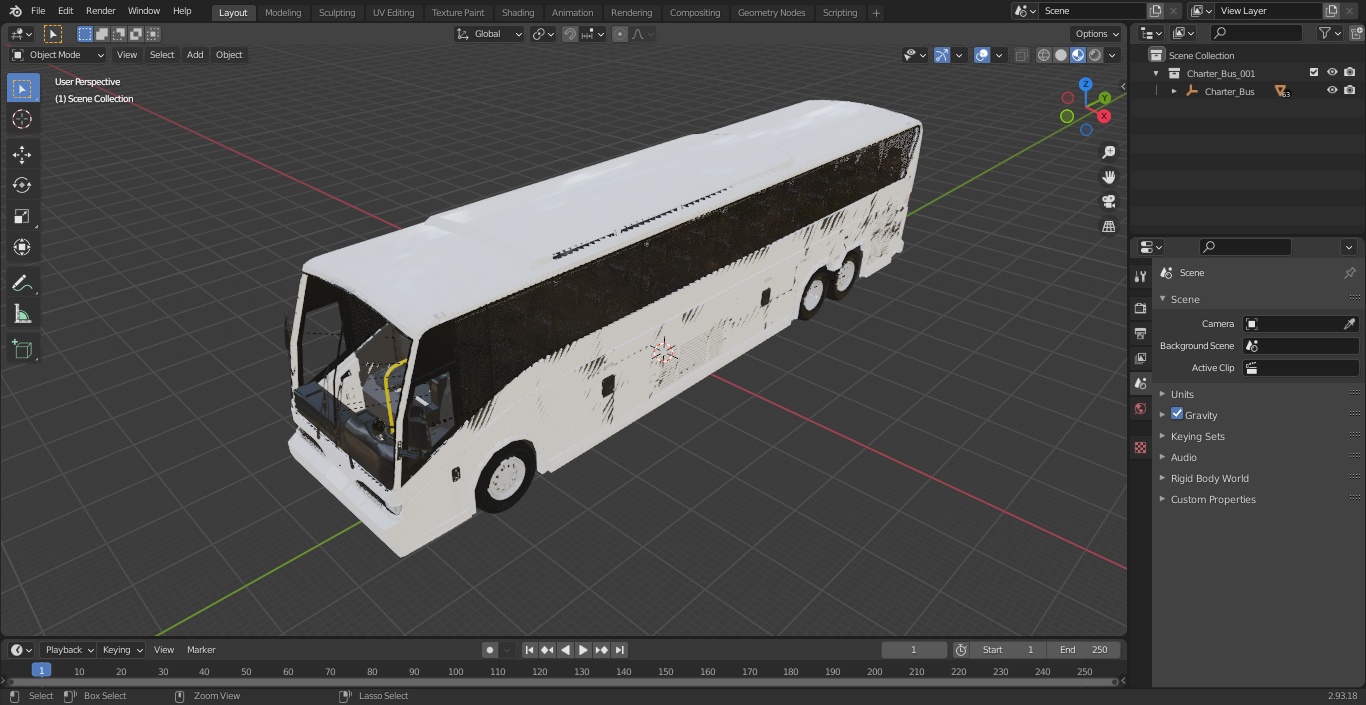Open the Playback dropdown
This screenshot has height=705, width=1366.
tap(69, 650)
